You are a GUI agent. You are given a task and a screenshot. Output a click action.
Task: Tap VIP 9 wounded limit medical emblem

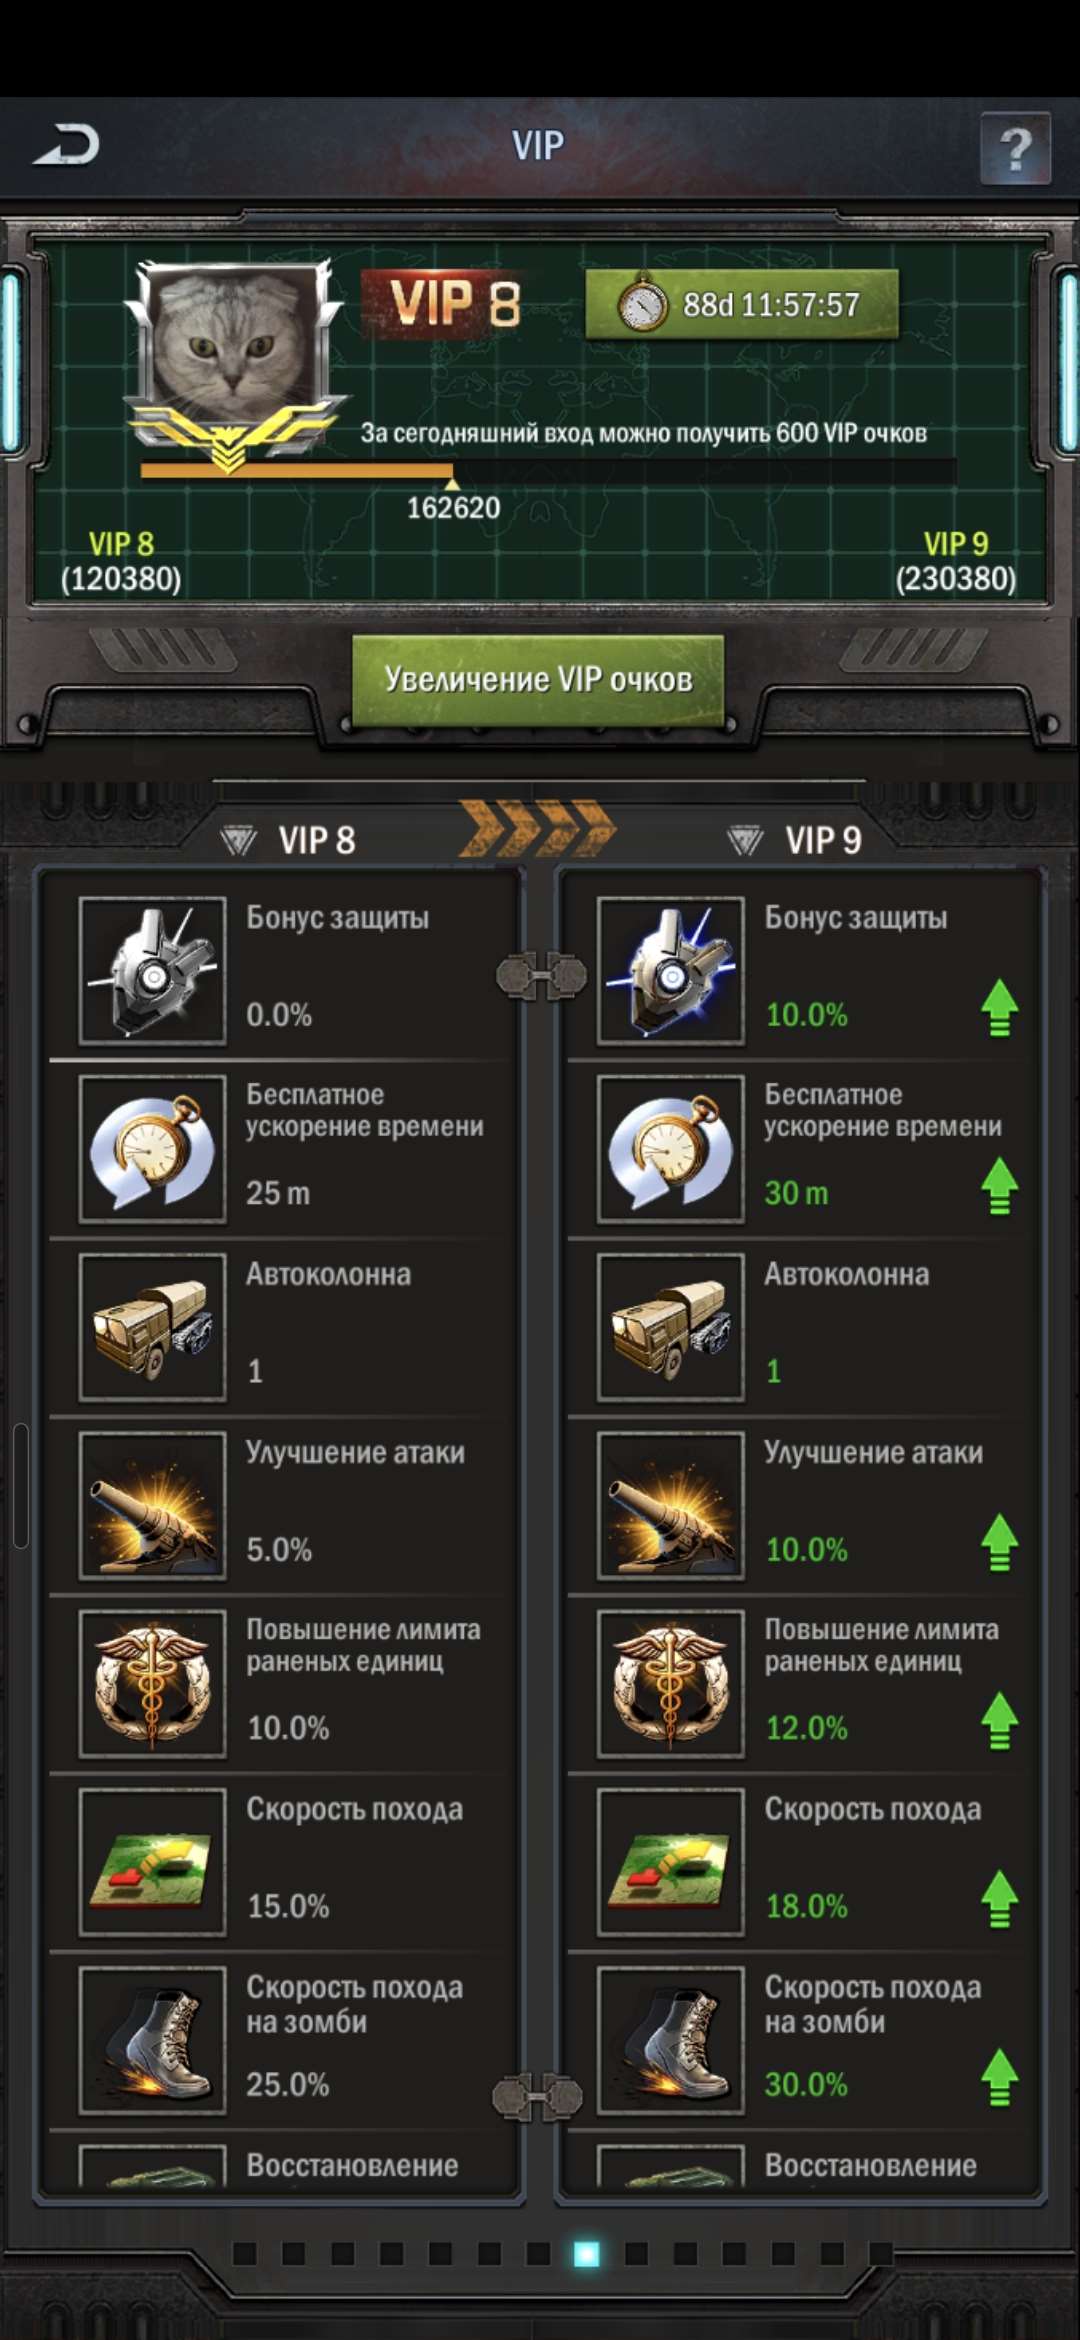[671, 1684]
